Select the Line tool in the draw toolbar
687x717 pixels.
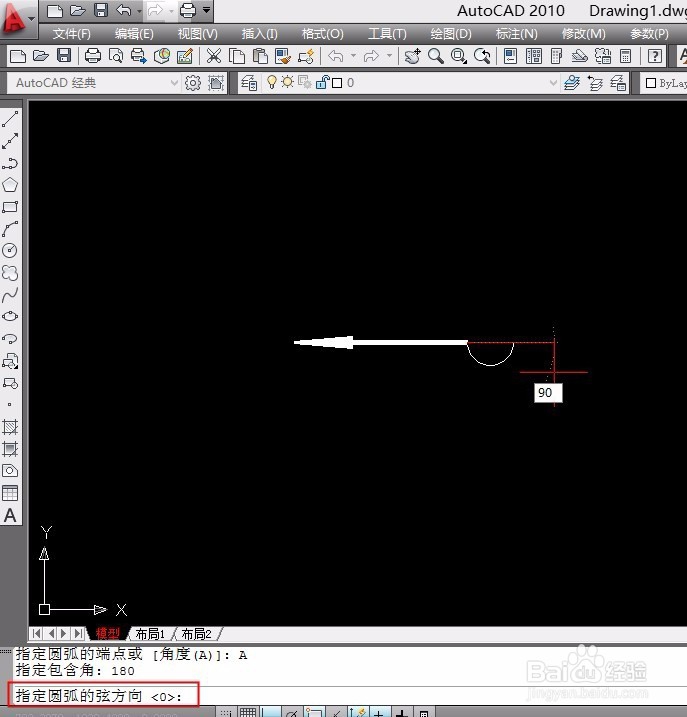10,119
